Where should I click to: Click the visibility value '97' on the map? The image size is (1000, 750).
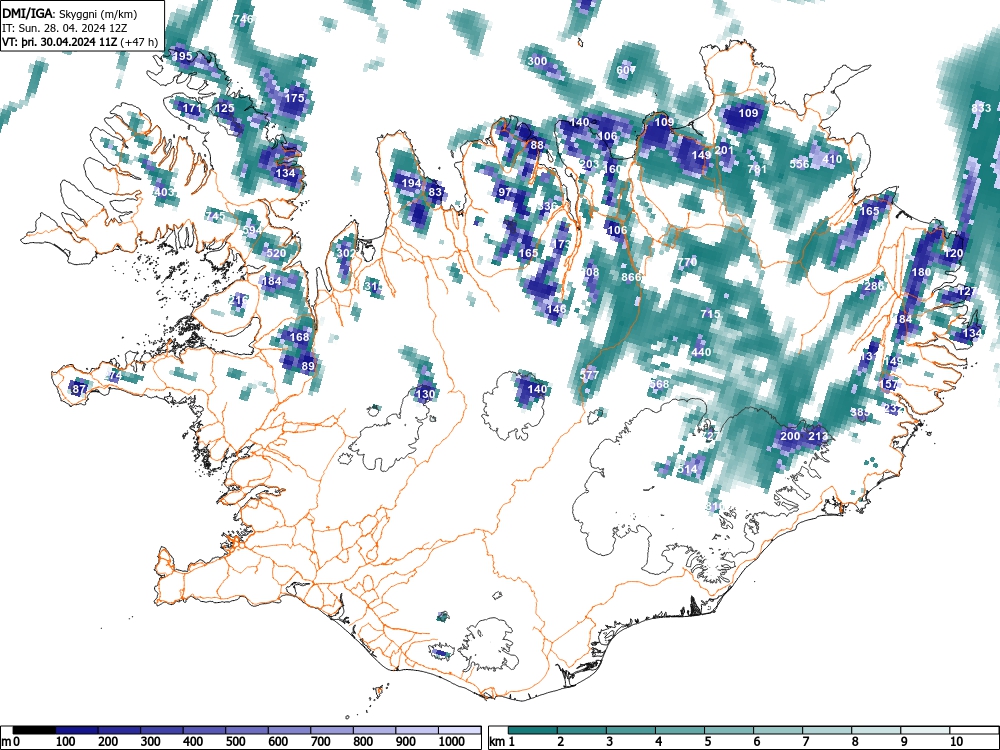pos(505,192)
